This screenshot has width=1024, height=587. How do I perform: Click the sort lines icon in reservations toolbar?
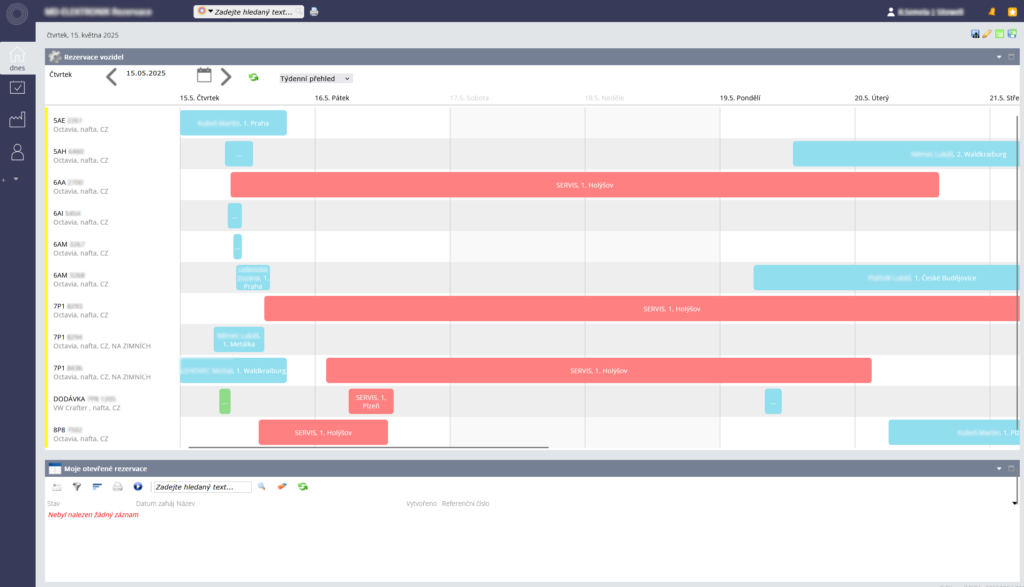[x=97, y=487]
